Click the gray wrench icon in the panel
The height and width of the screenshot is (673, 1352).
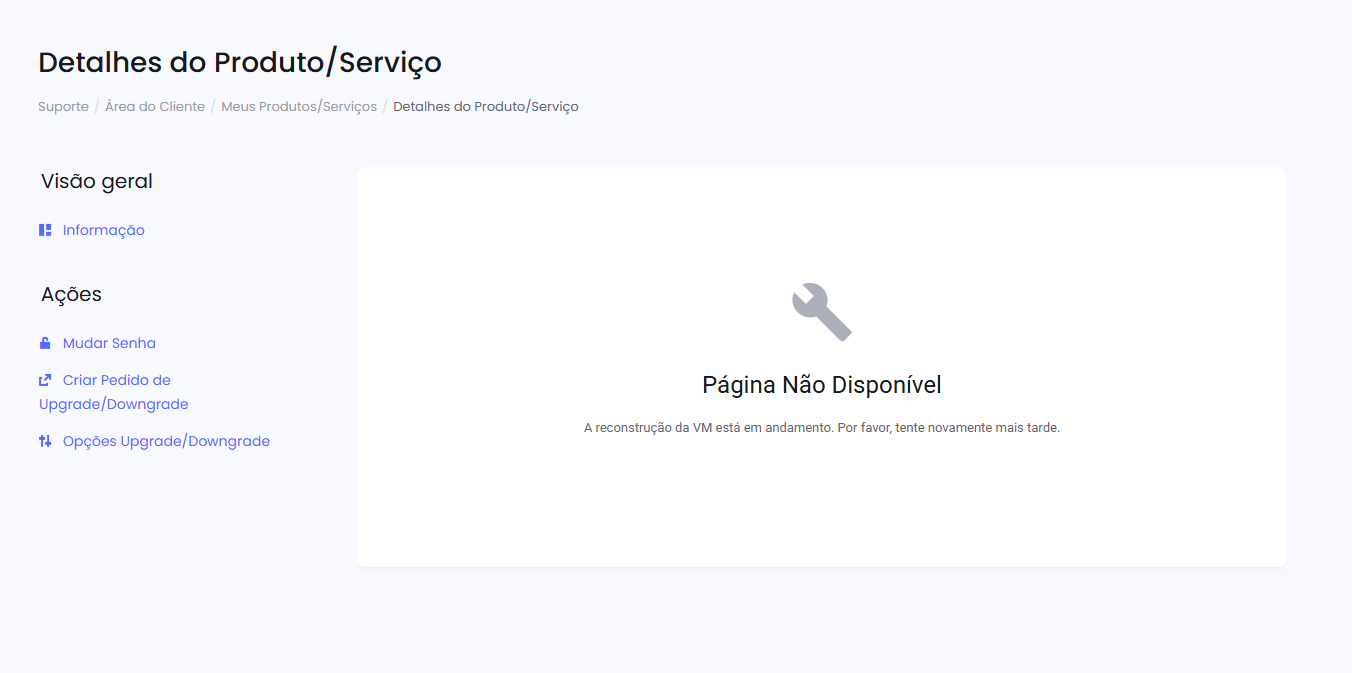[x=821, y=312]
